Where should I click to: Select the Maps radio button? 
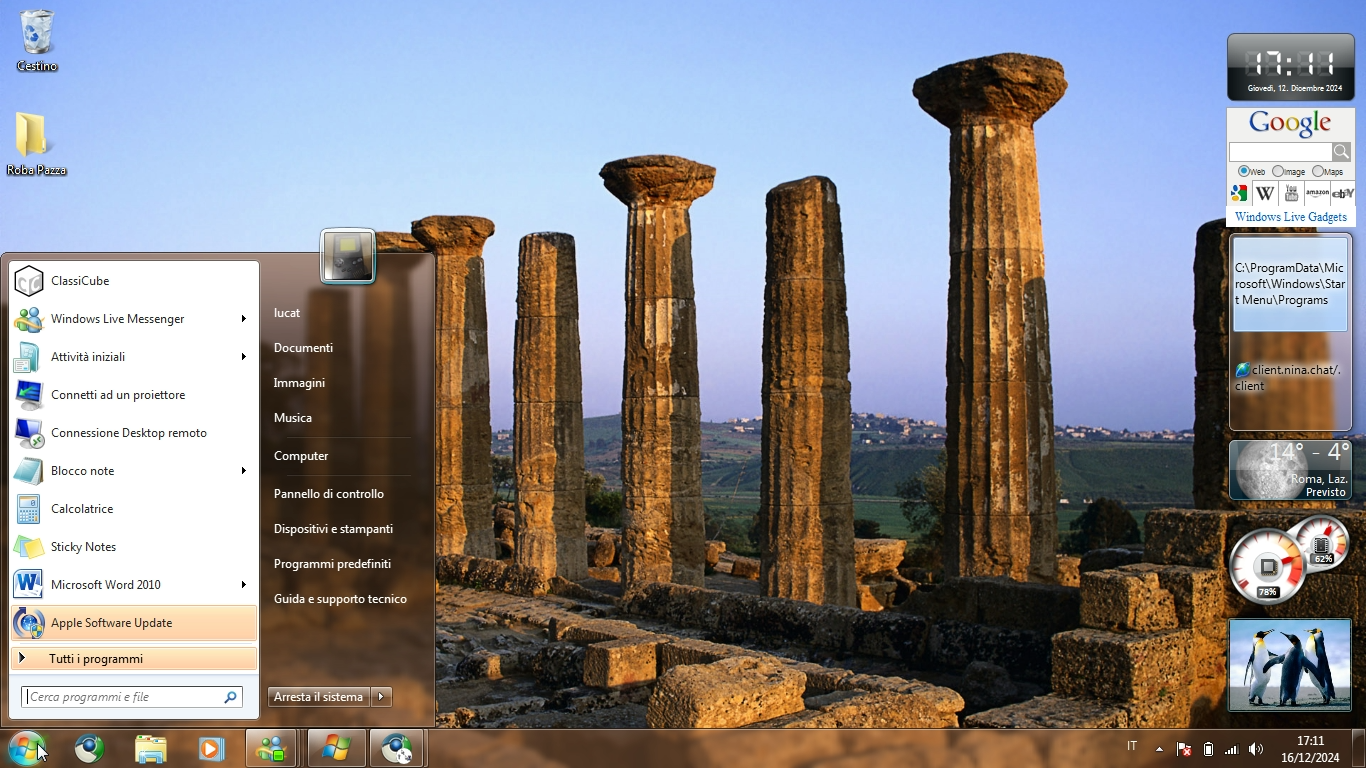point(1318,172)
